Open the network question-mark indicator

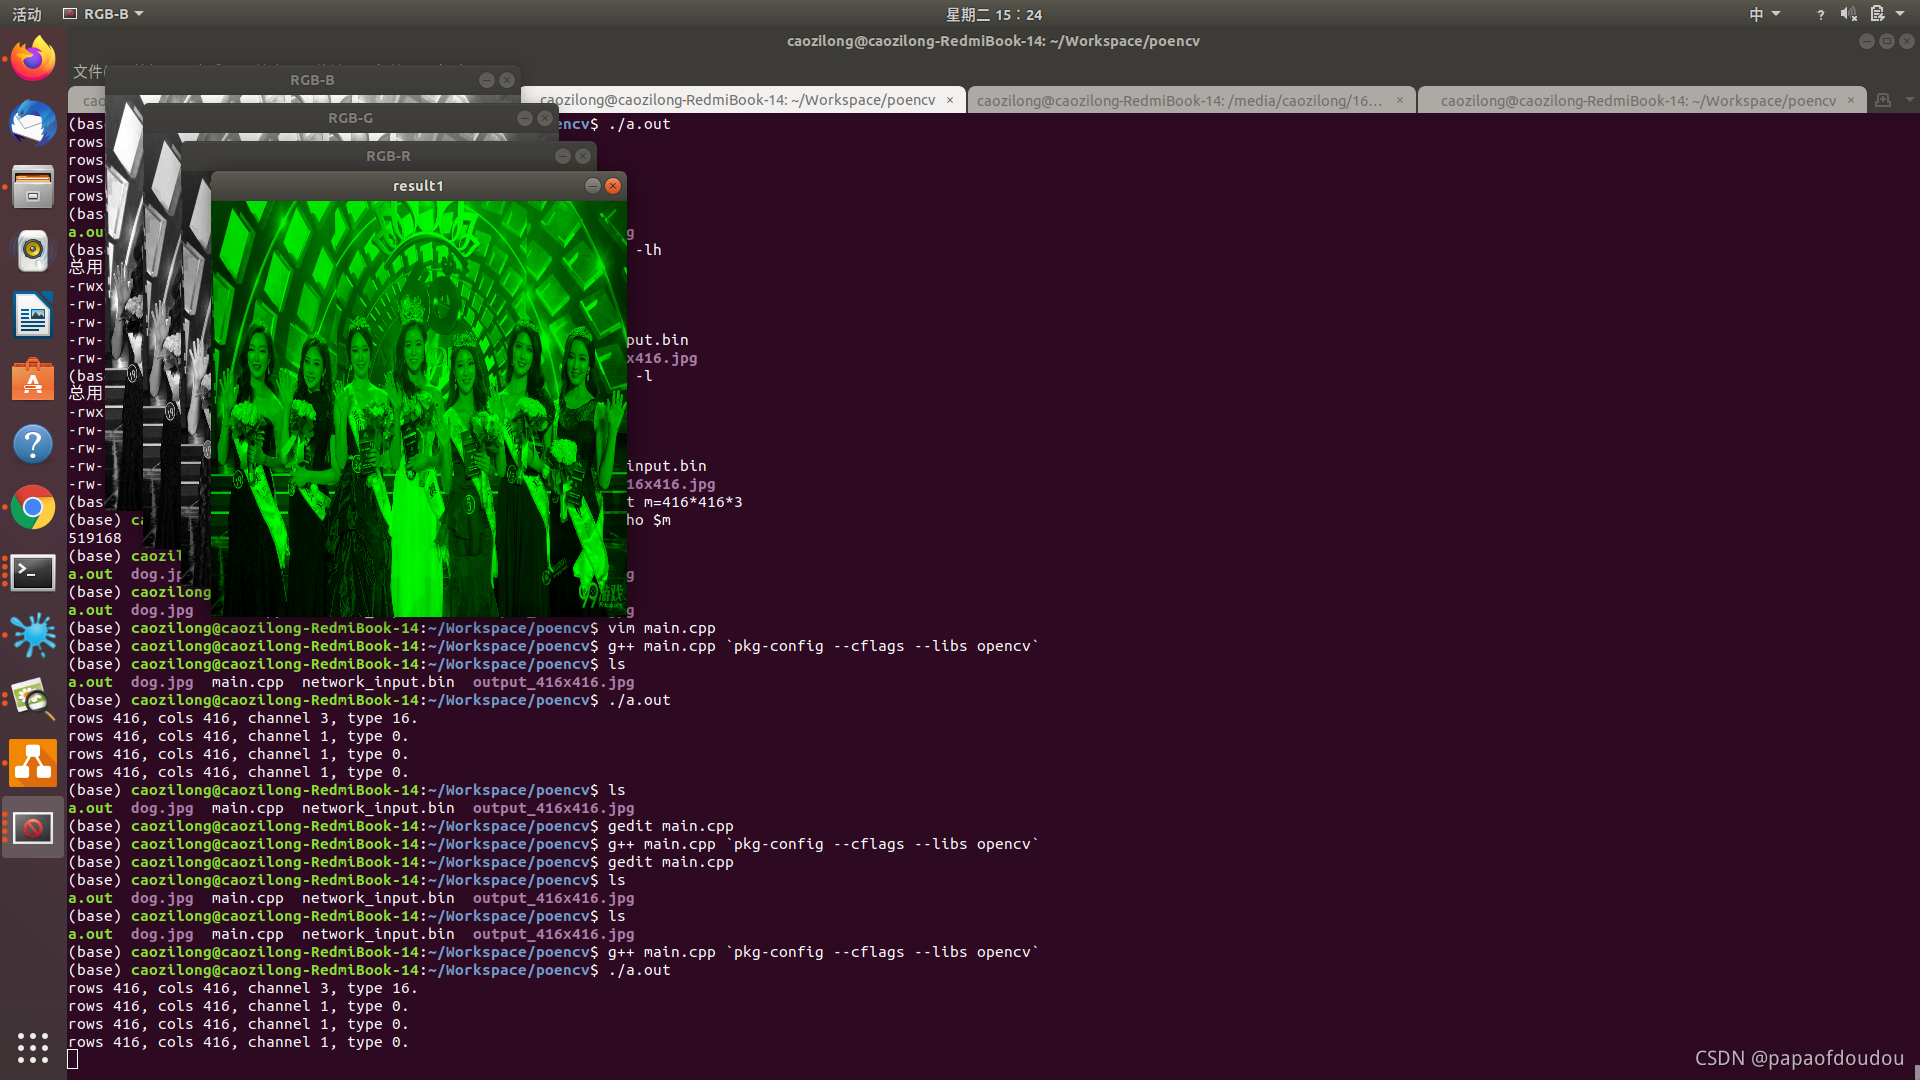pos(1820,14)
